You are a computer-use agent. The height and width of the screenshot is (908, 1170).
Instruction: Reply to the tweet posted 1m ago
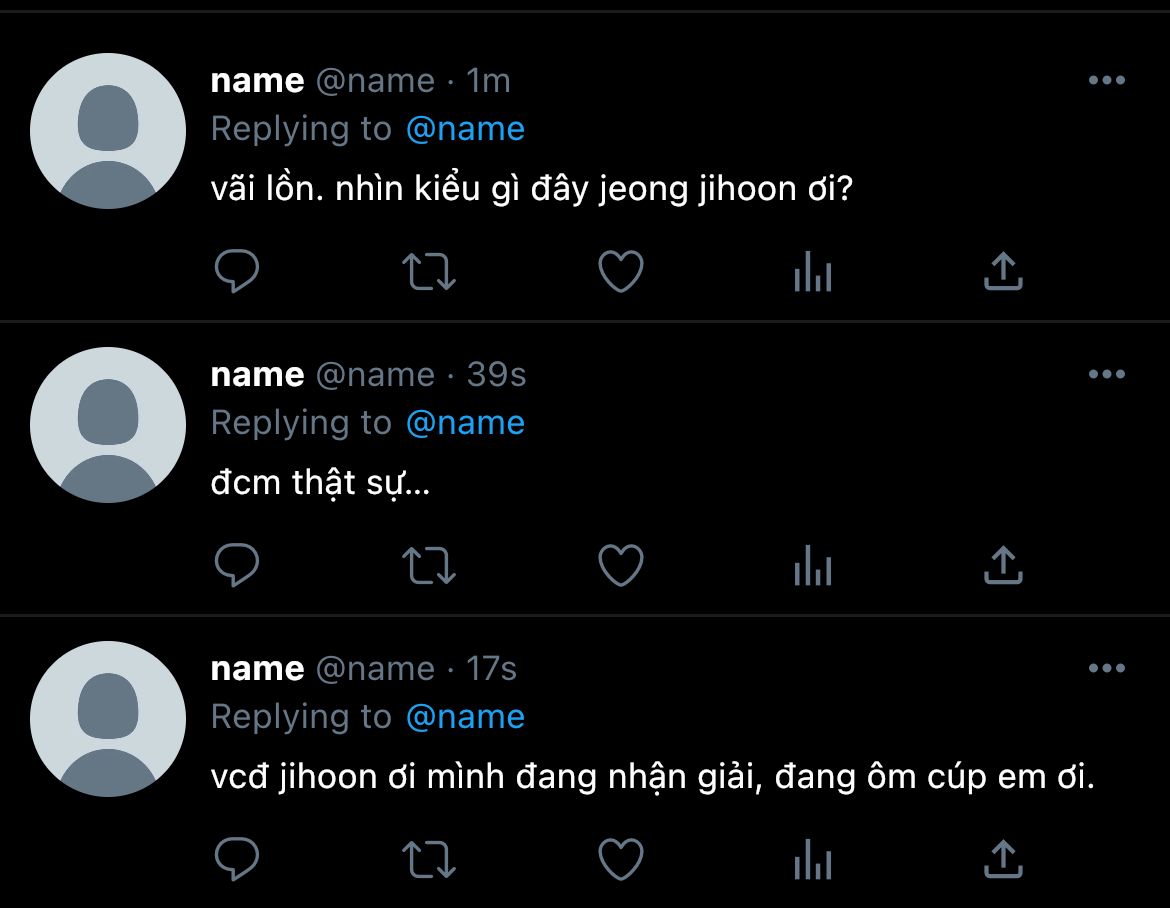click(237, 271)
